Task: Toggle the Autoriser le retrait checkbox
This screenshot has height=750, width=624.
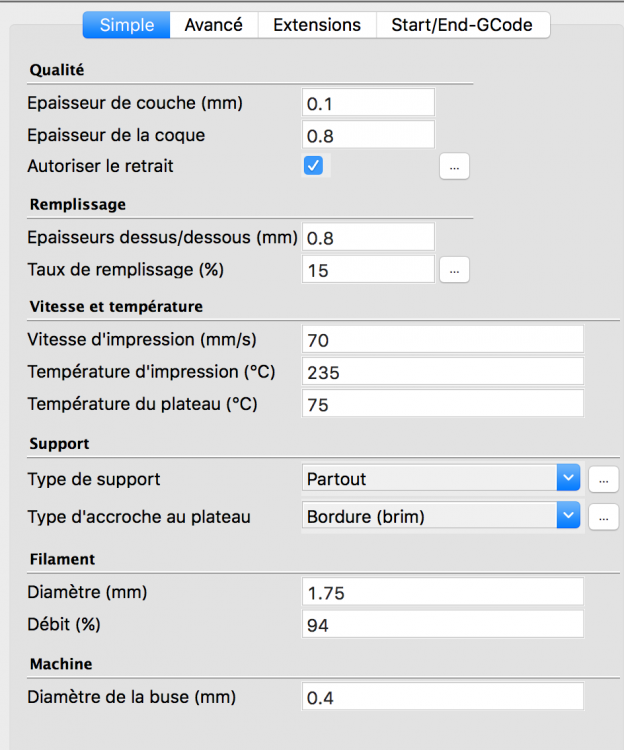Action: click(x=313, y=166)
